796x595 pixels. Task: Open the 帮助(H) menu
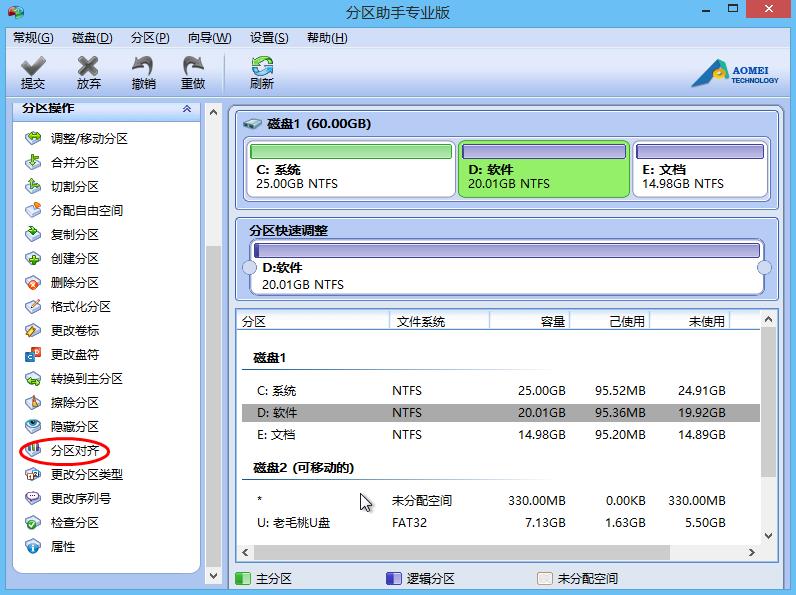point(327,38)
